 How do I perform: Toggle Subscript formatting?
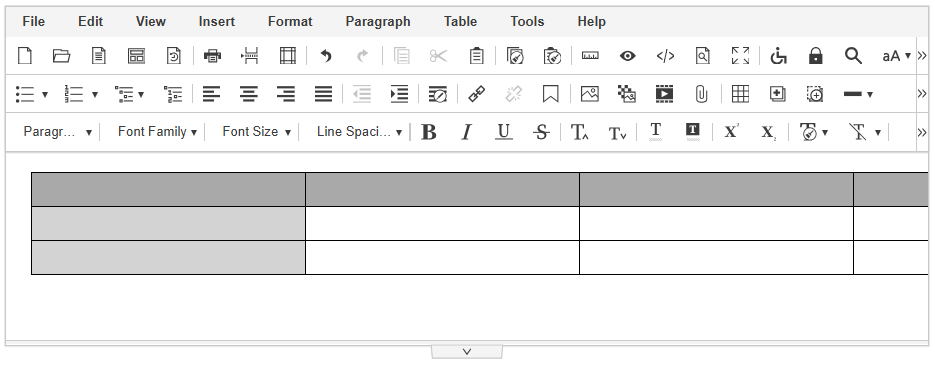769,132
